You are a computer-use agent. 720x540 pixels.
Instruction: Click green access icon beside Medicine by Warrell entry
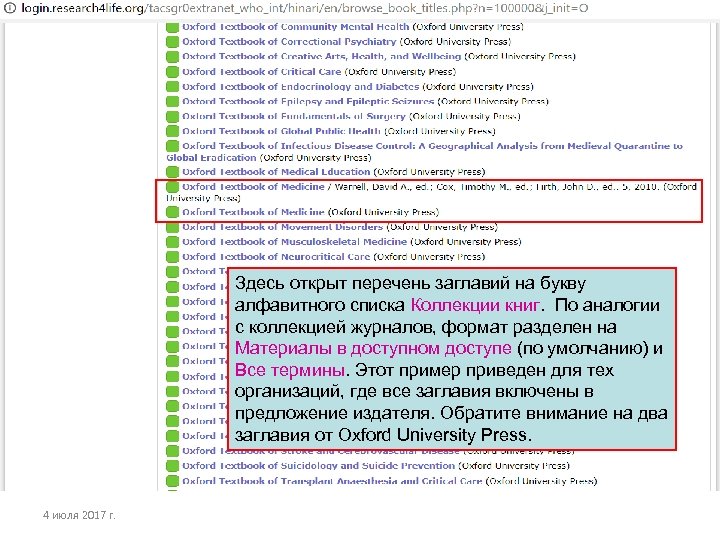pos(172,186)
